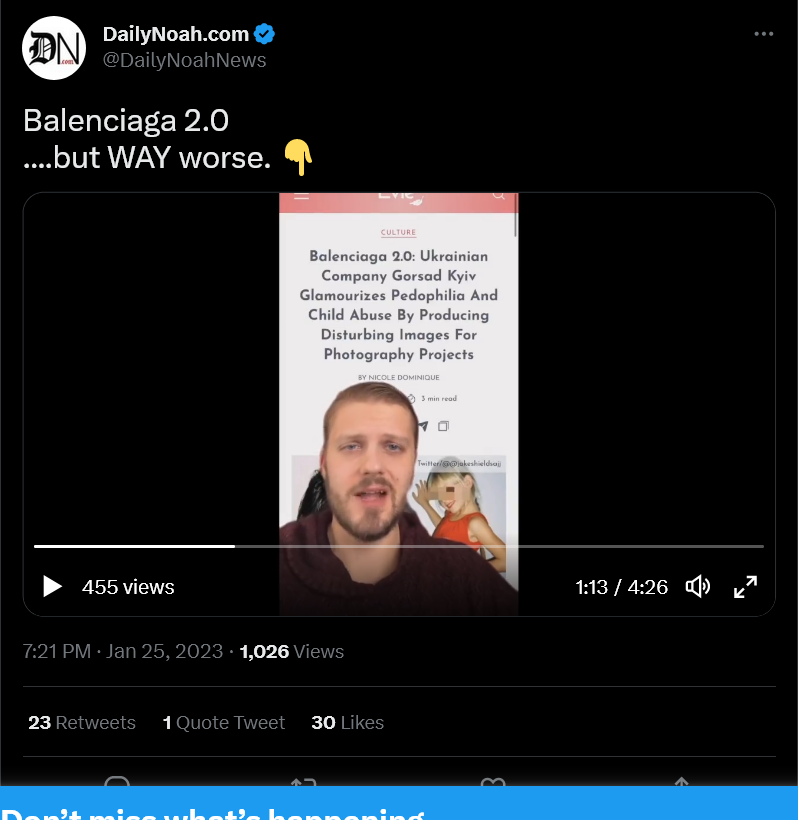This screenshot has height=822, width=798.
Task: Like the tweet with the heart icon
Action: click(x=493, y=782)
